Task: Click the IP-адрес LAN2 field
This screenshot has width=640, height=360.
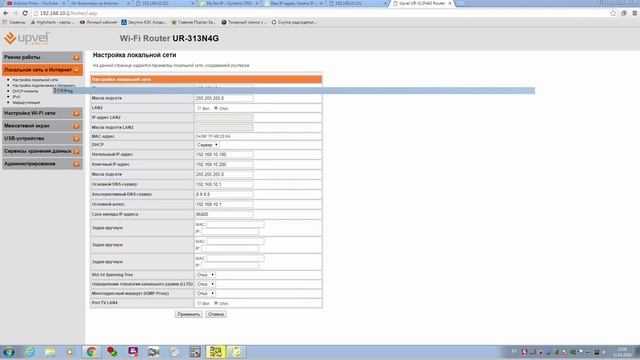Action: [x=224, y=118]
